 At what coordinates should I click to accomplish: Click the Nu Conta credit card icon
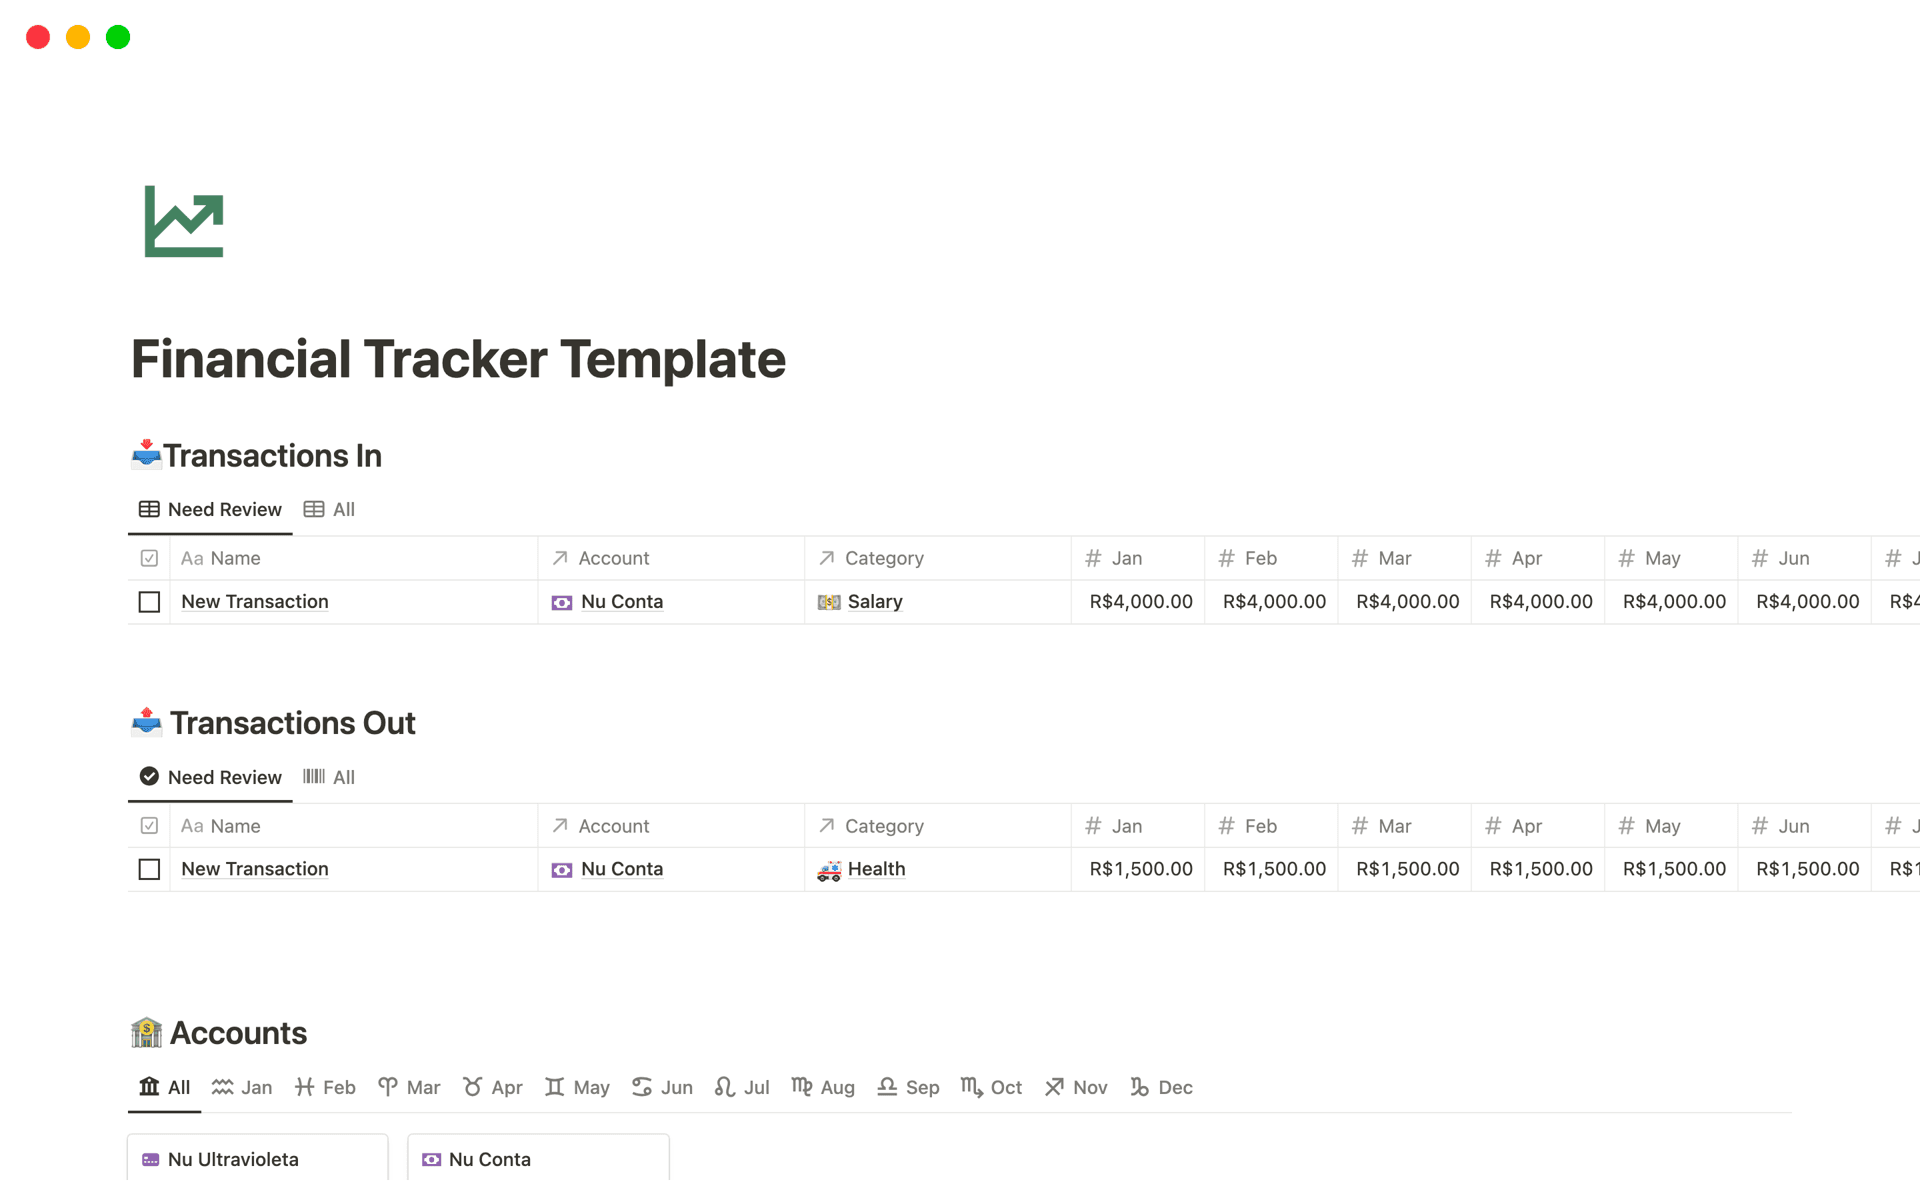tap(562, 601)
